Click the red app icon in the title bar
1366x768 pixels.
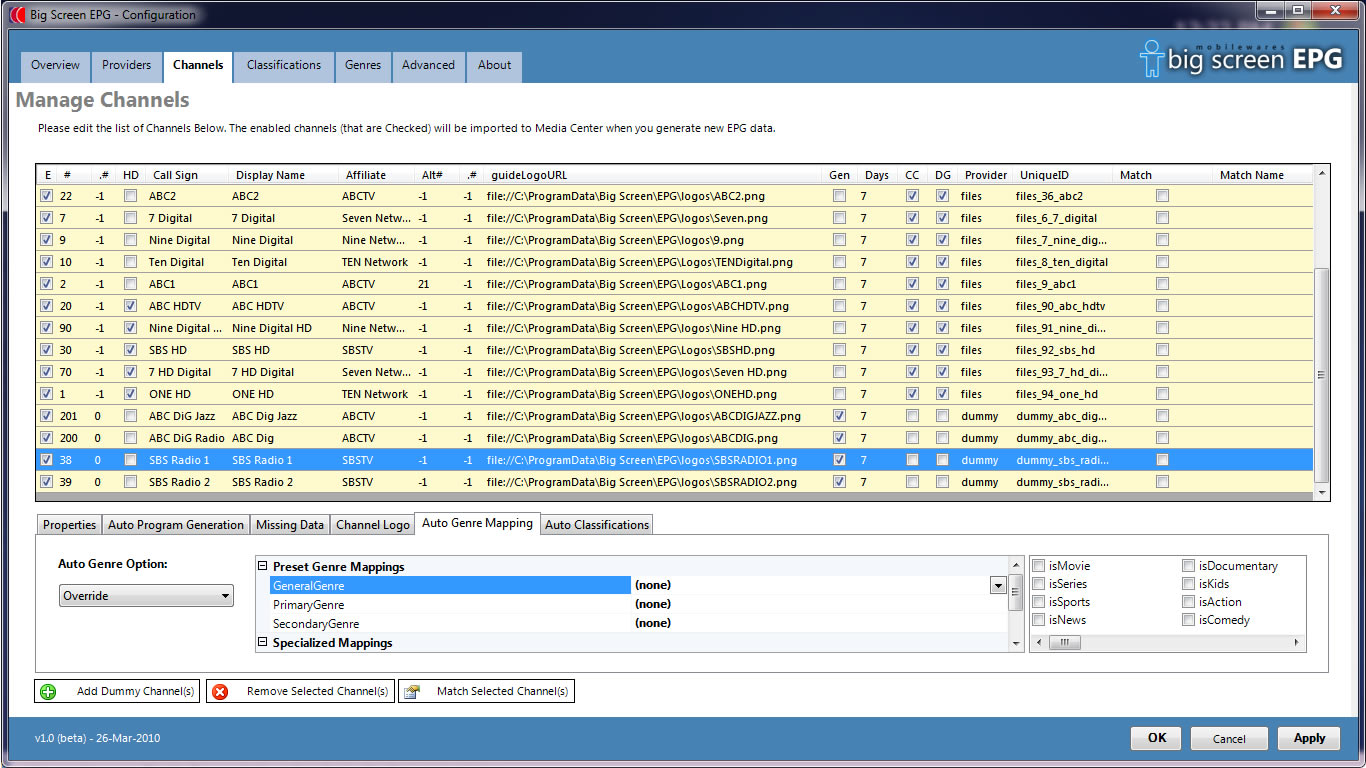tap(17, 15)
